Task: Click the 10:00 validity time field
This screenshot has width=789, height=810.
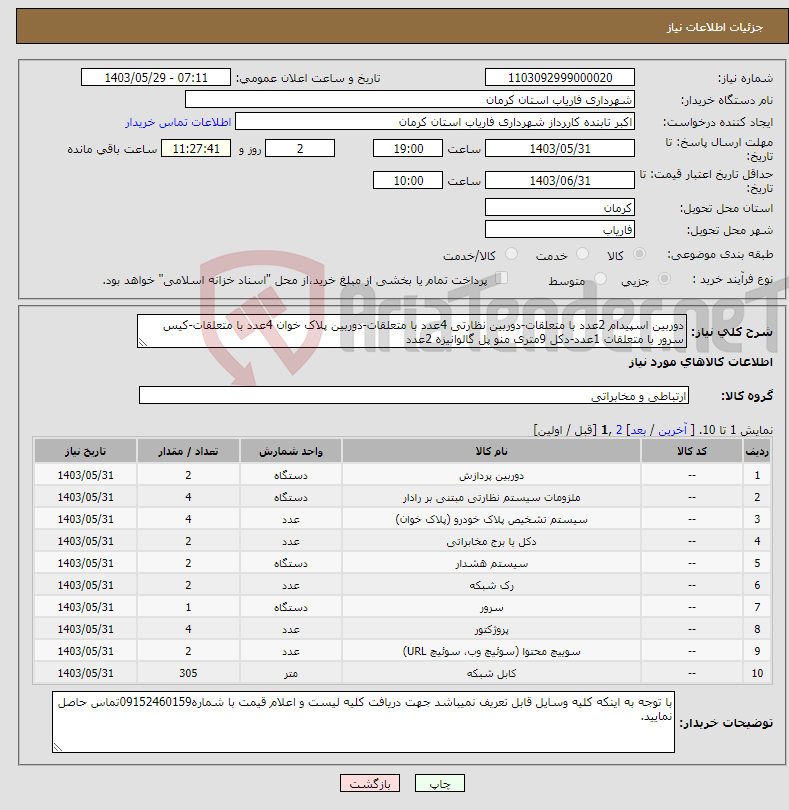Action: (x=408, y=181)
